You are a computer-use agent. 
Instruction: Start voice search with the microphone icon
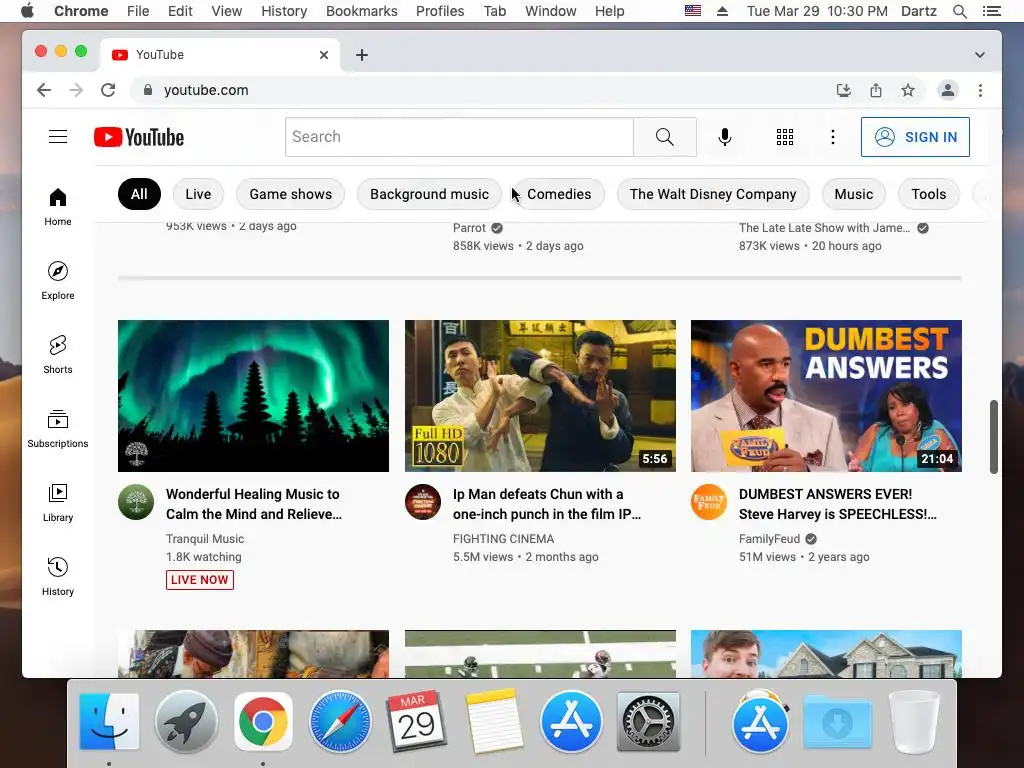(724, 136)
